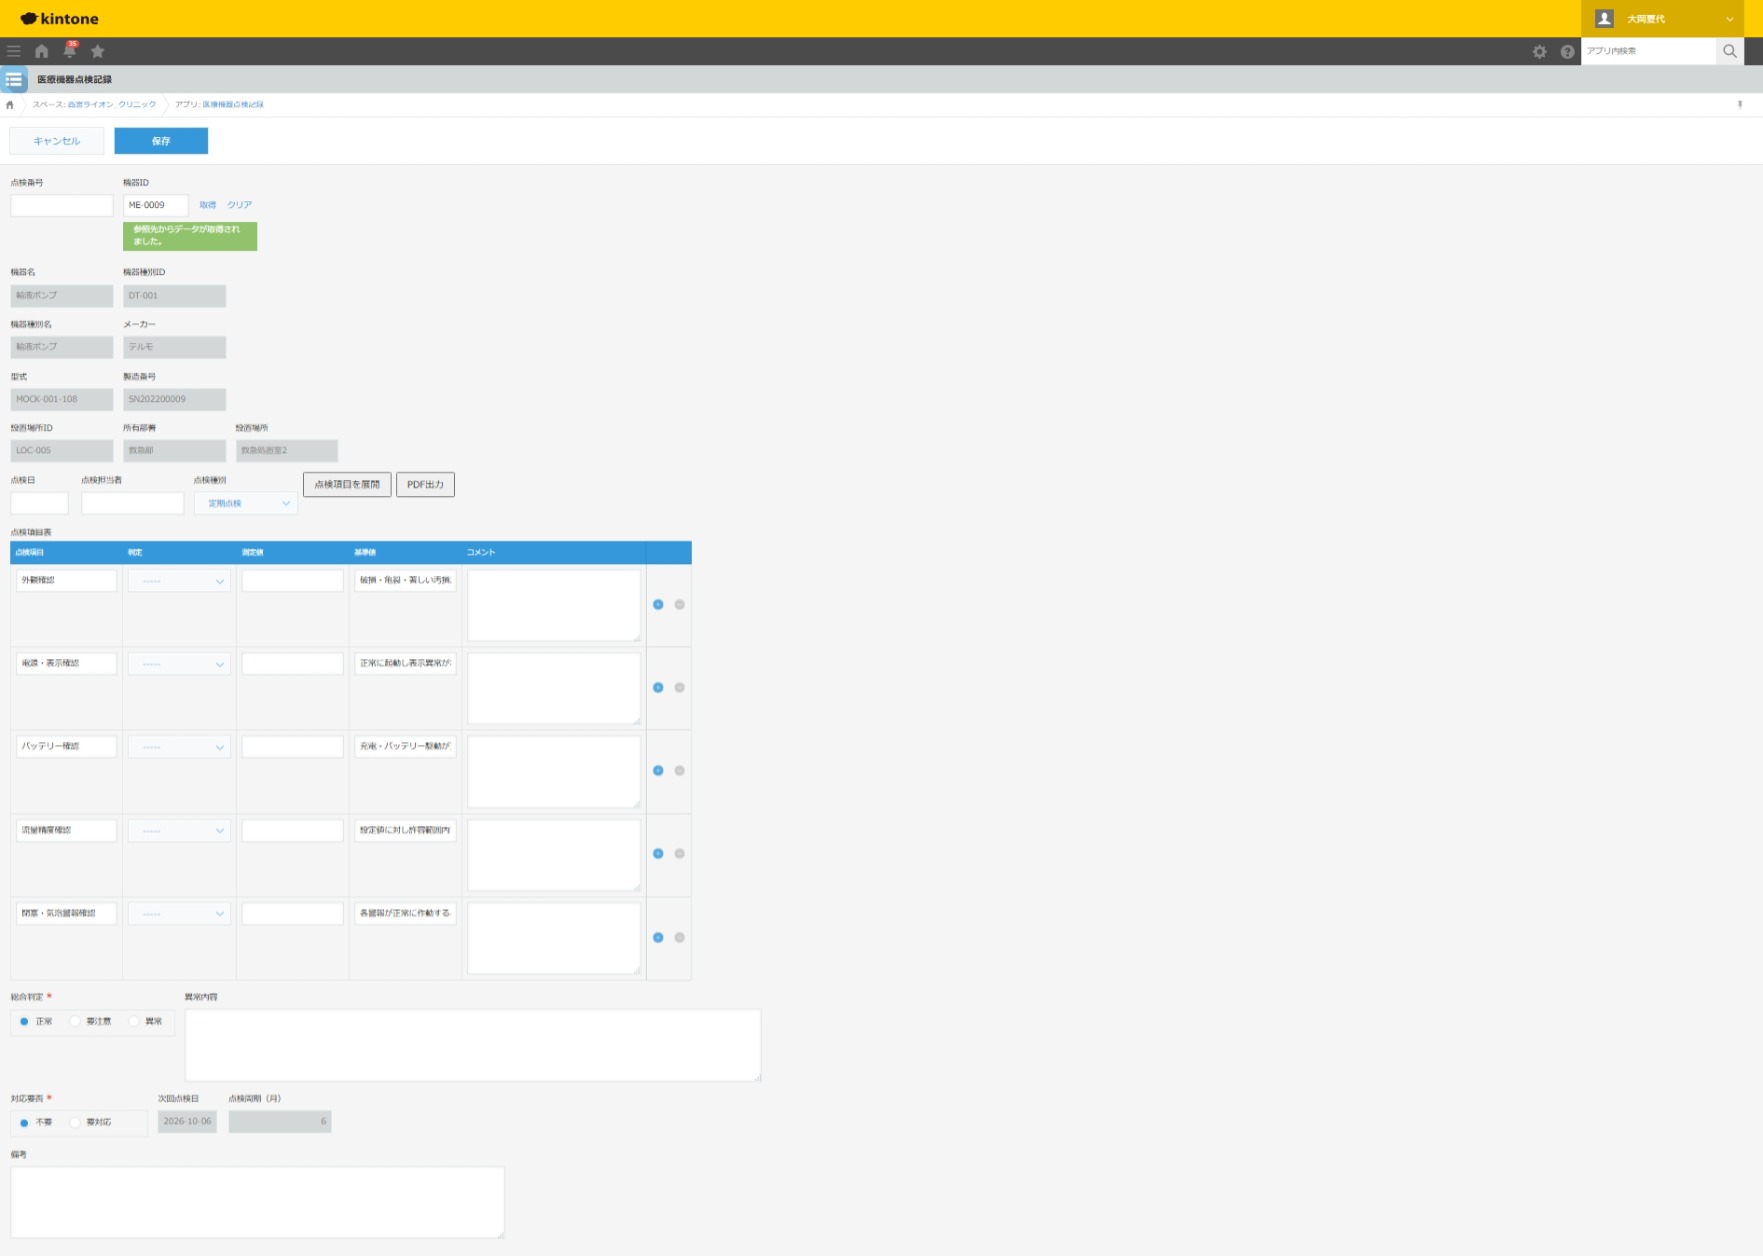1763x1256 pixels.
Task: Open favorites star icon
Action: [x=98, y=51]
